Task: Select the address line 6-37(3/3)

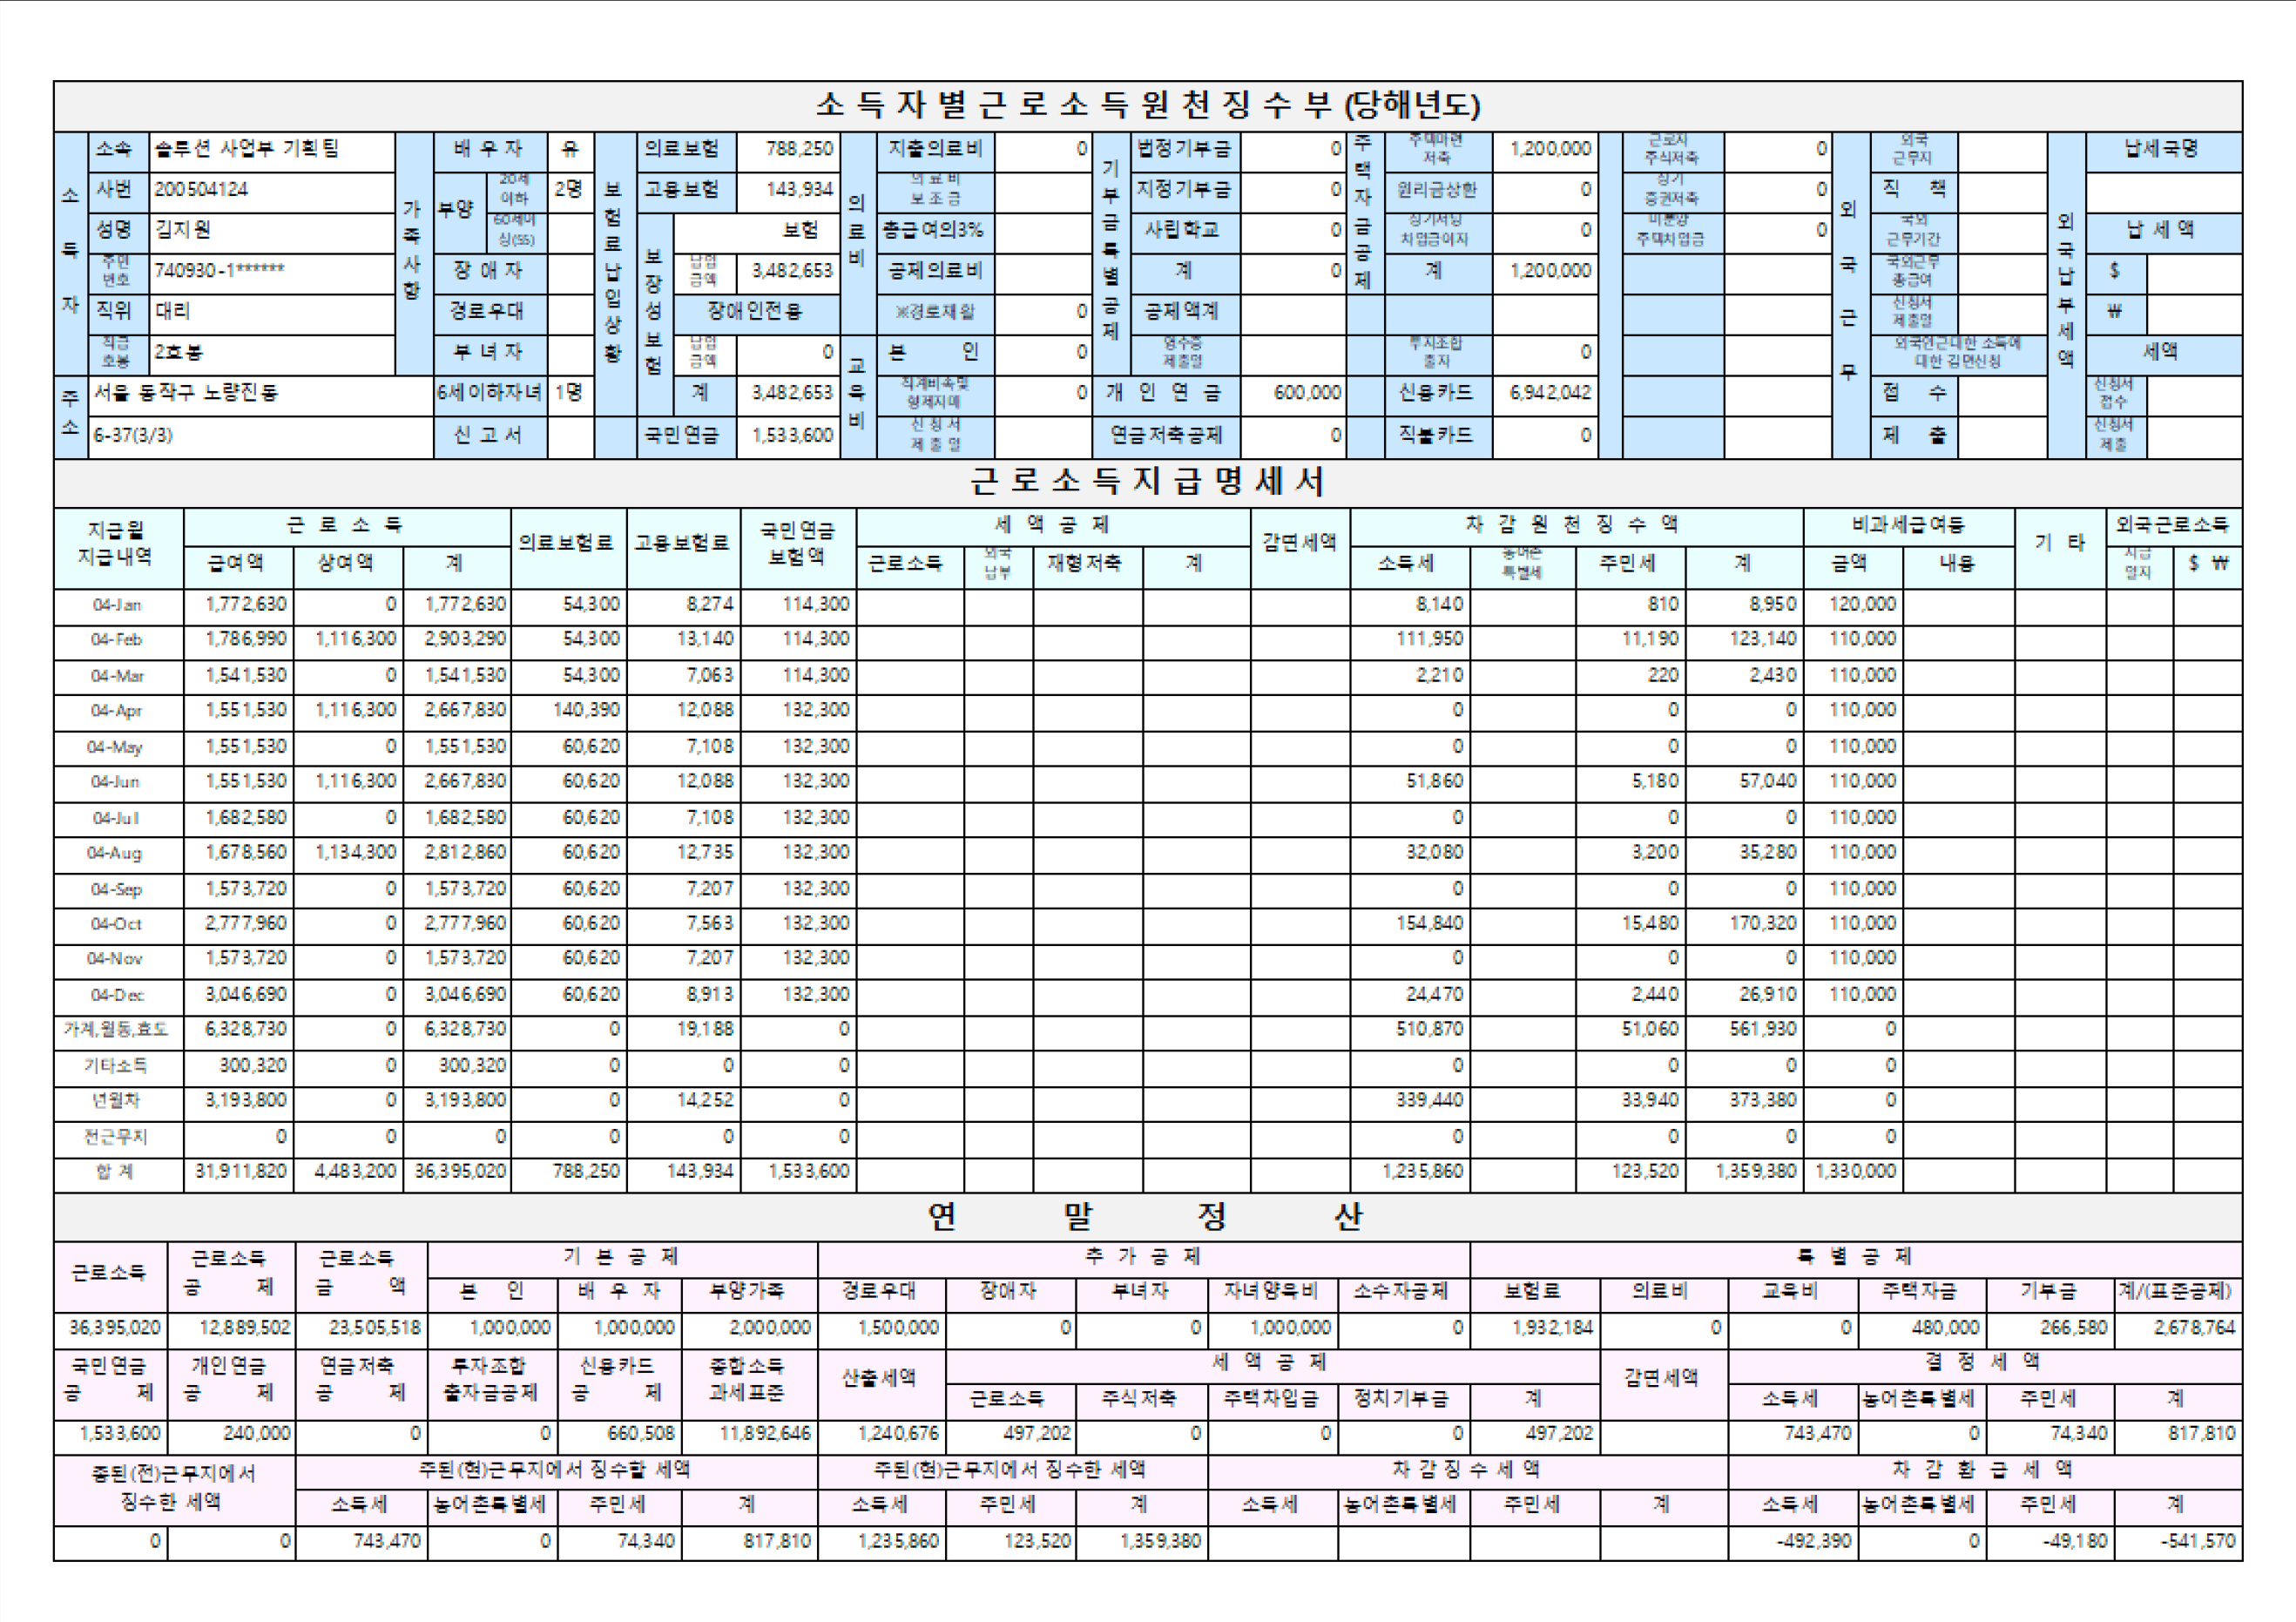Action: coord(133,435)
